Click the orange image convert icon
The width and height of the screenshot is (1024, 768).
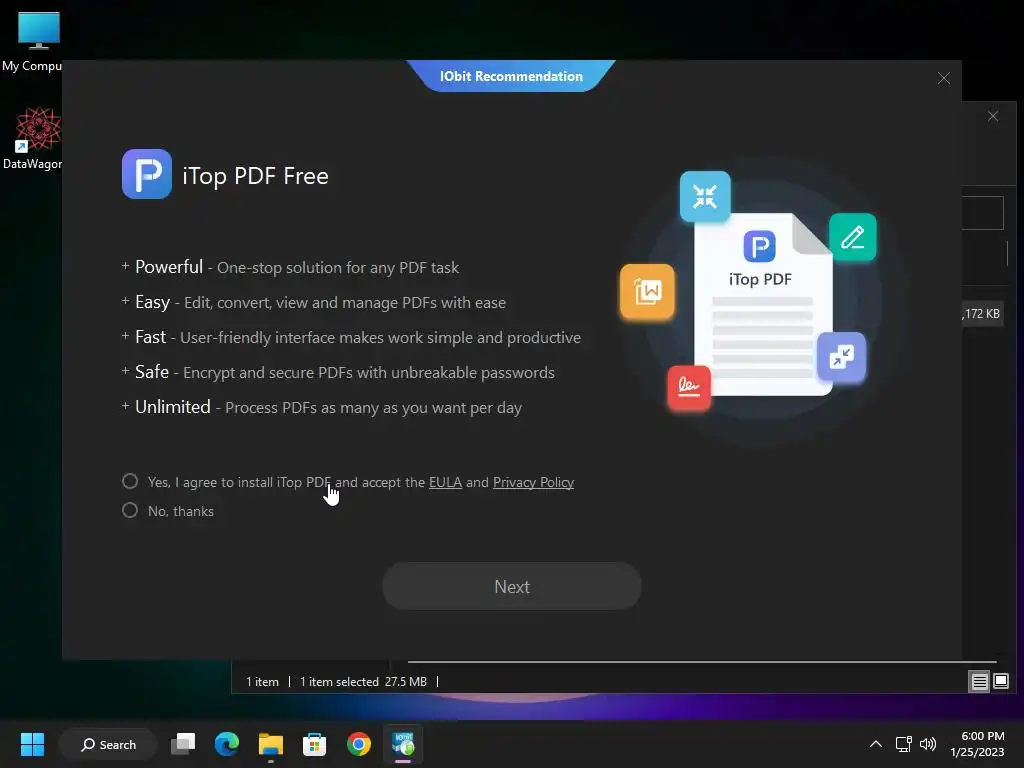tap(647, 291)
